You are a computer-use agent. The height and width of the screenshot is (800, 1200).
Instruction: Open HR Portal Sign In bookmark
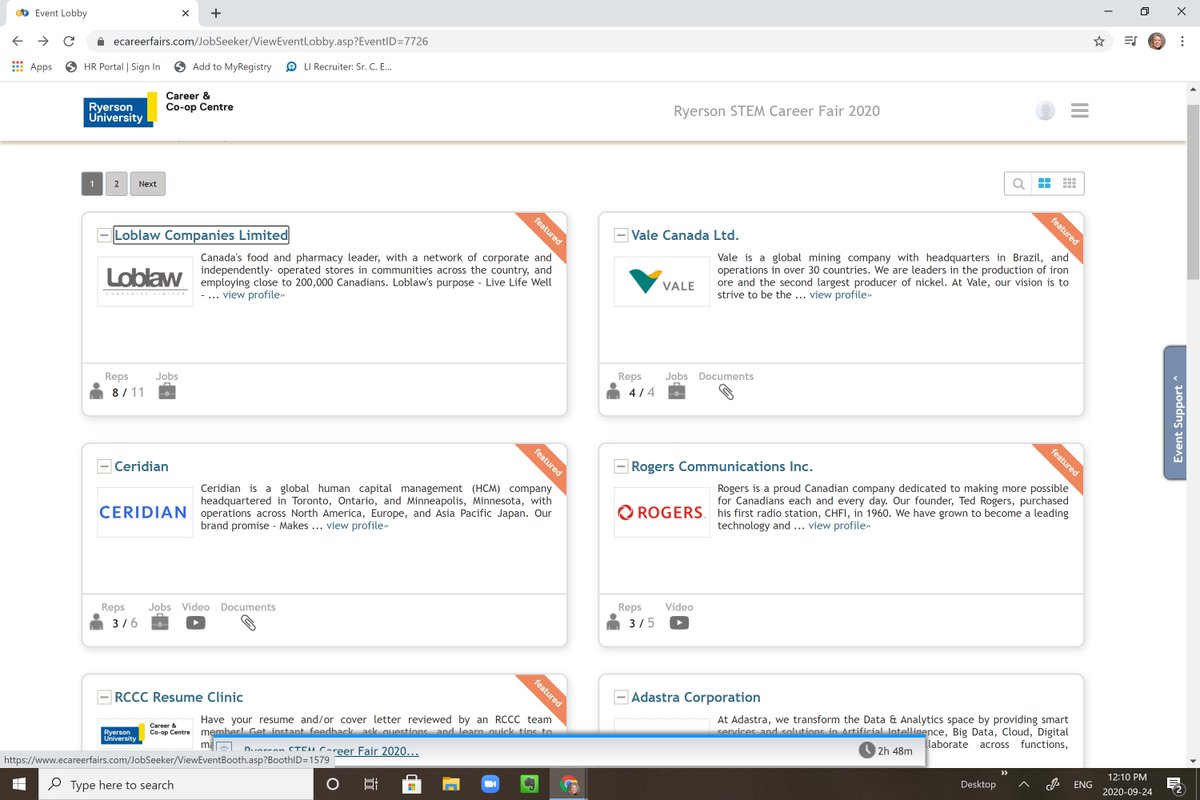[x=112, y=67]
